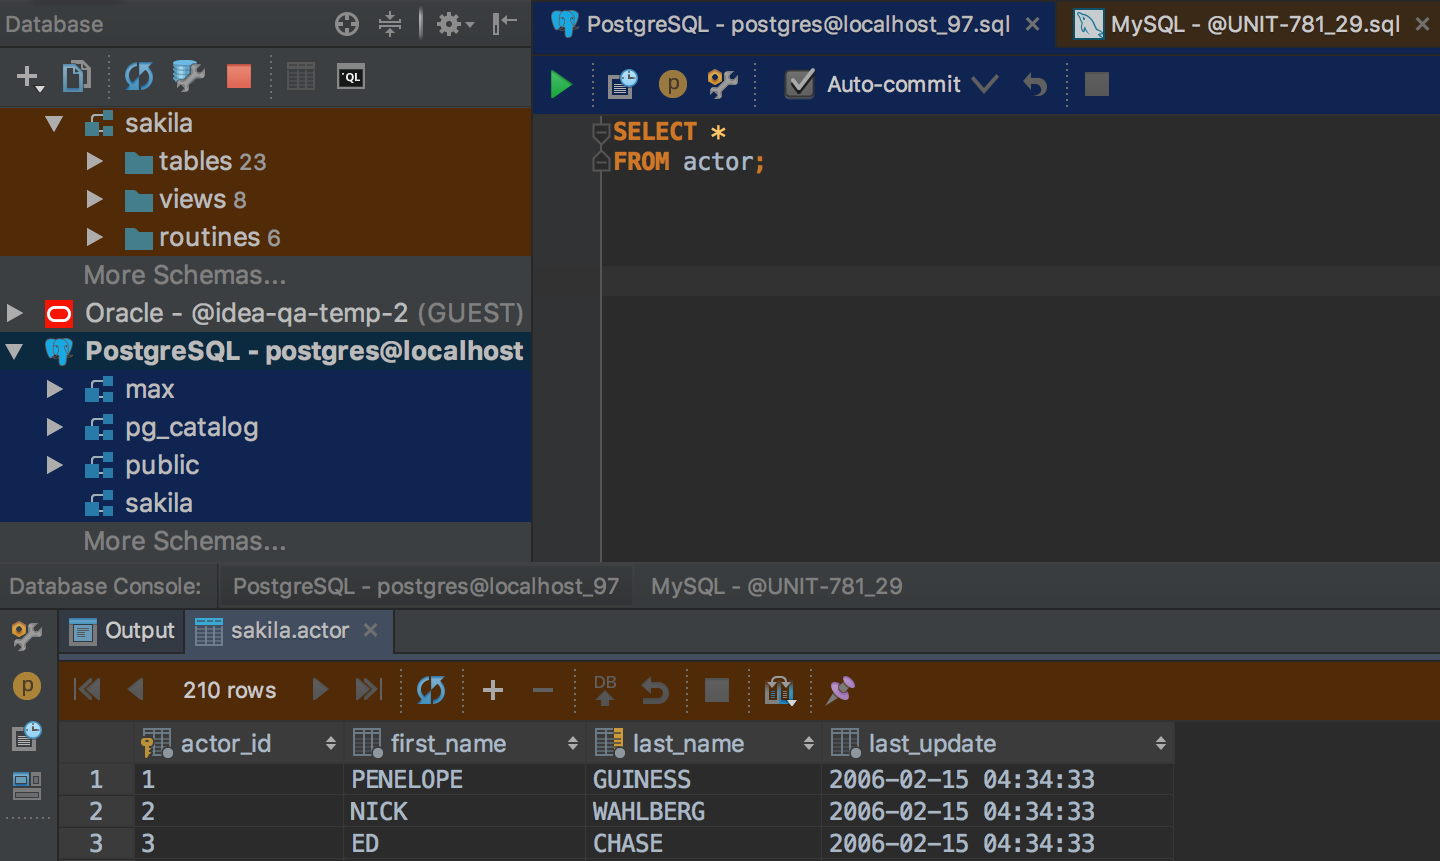Sort by last_update column header
Image resolution: width=1440 pixels, height=861 pixels.
[998, 743]
